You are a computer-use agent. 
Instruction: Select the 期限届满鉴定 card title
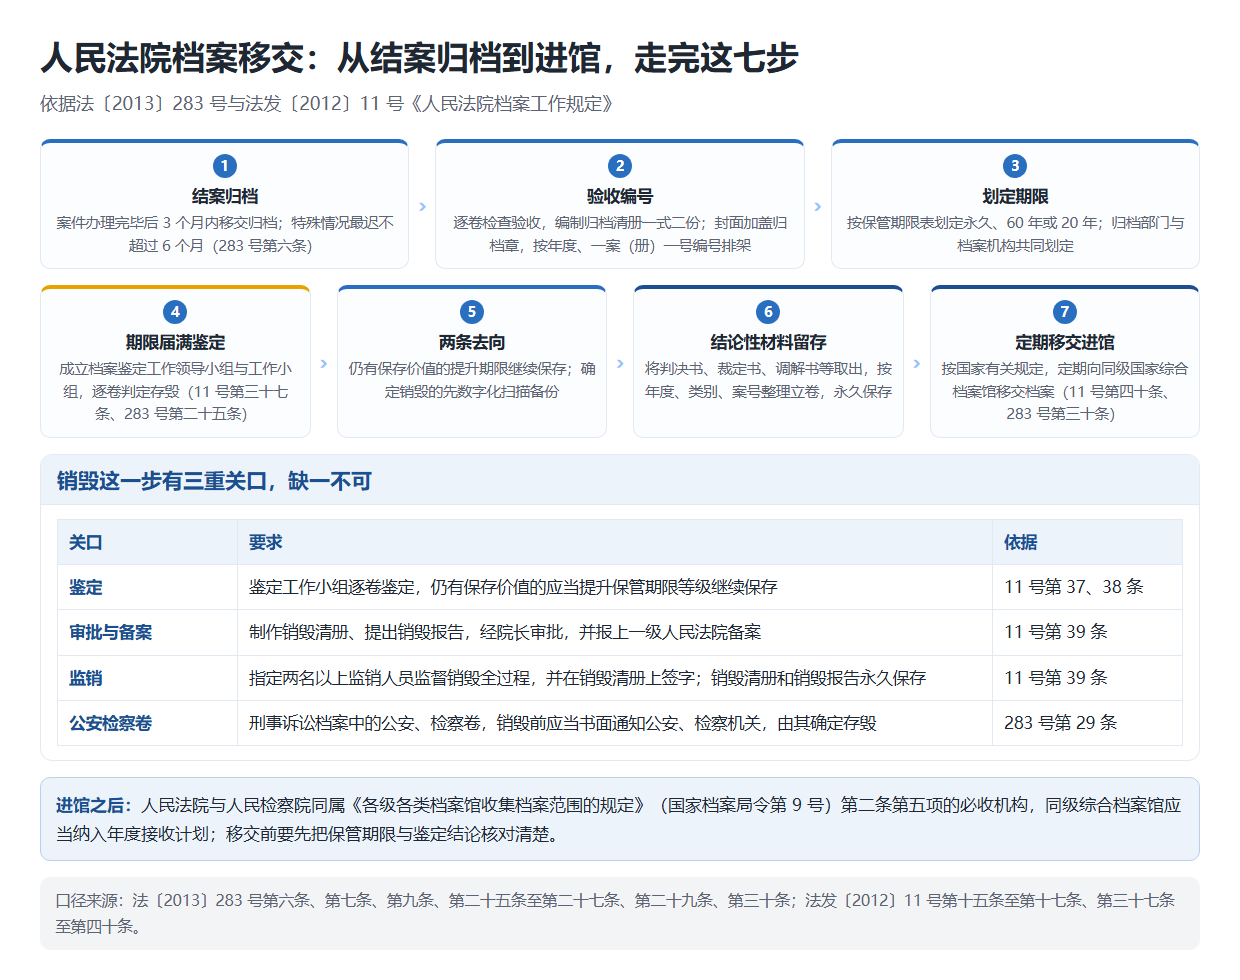point(175,342)
